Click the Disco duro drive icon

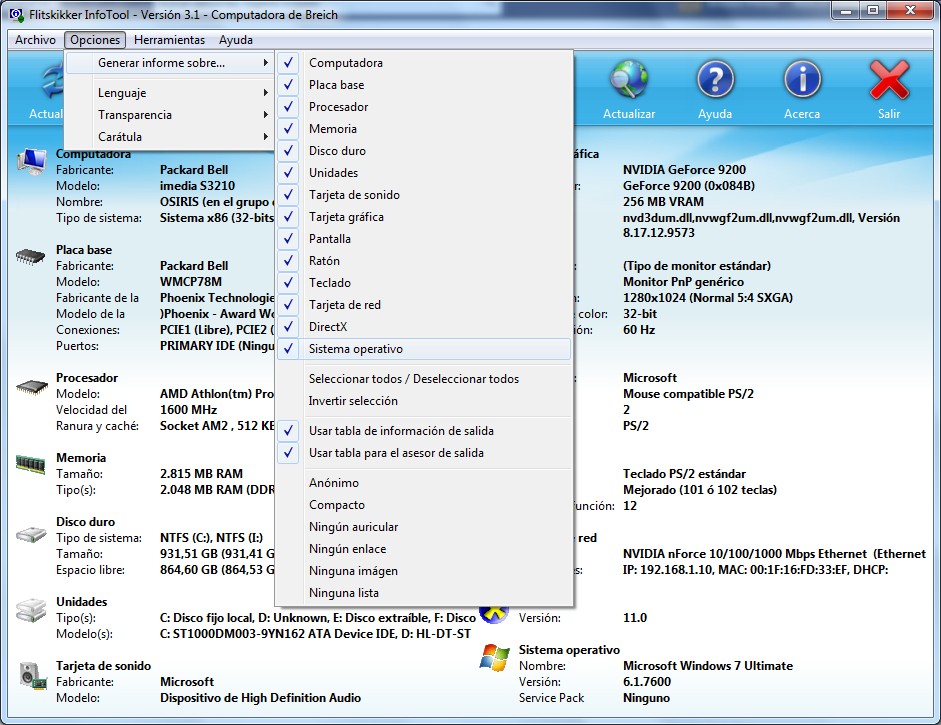31,534
